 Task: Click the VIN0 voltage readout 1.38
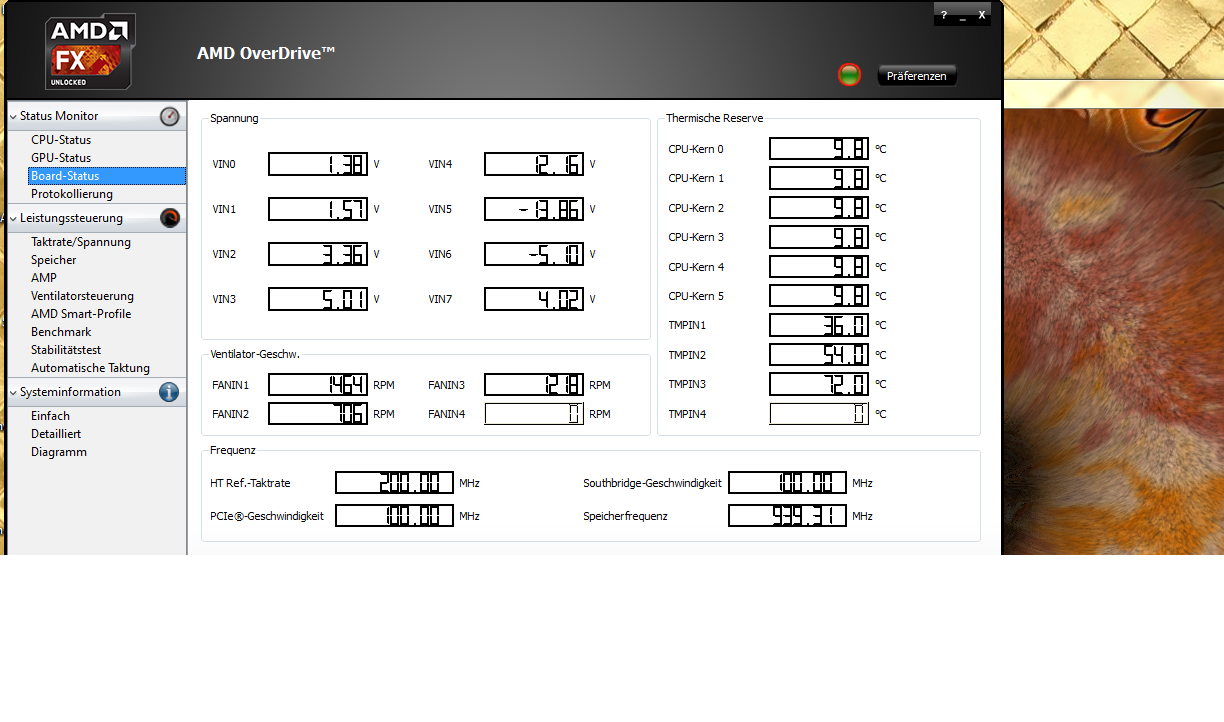[318, 164]
